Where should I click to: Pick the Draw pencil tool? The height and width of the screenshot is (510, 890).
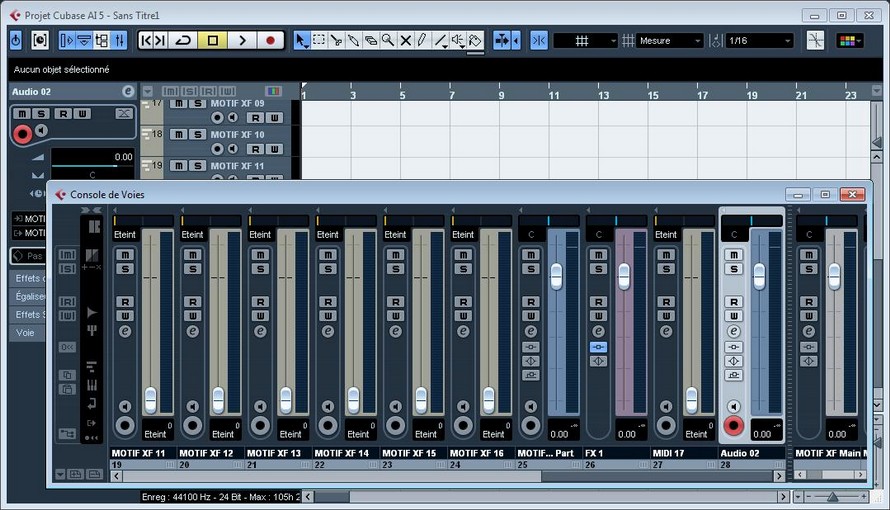422,40
